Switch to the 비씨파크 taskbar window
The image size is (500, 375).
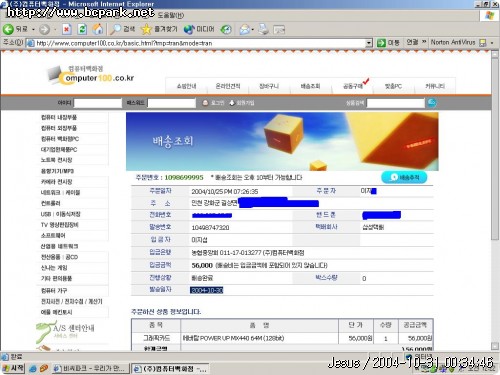[x=91, y=368]
